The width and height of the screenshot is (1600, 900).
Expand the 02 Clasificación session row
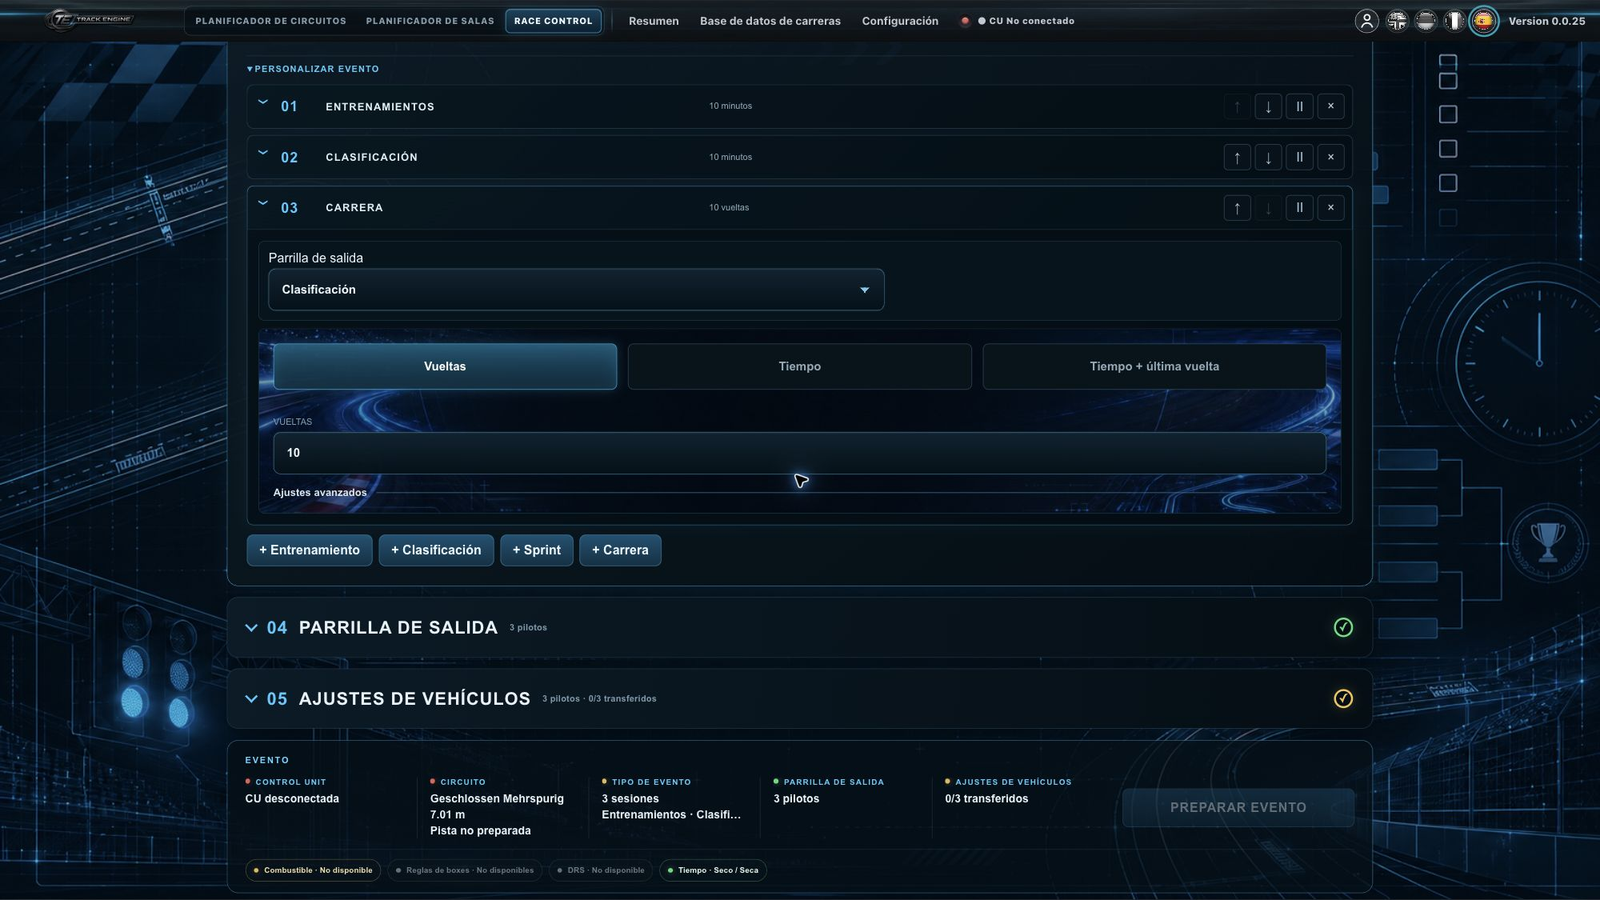263,153
